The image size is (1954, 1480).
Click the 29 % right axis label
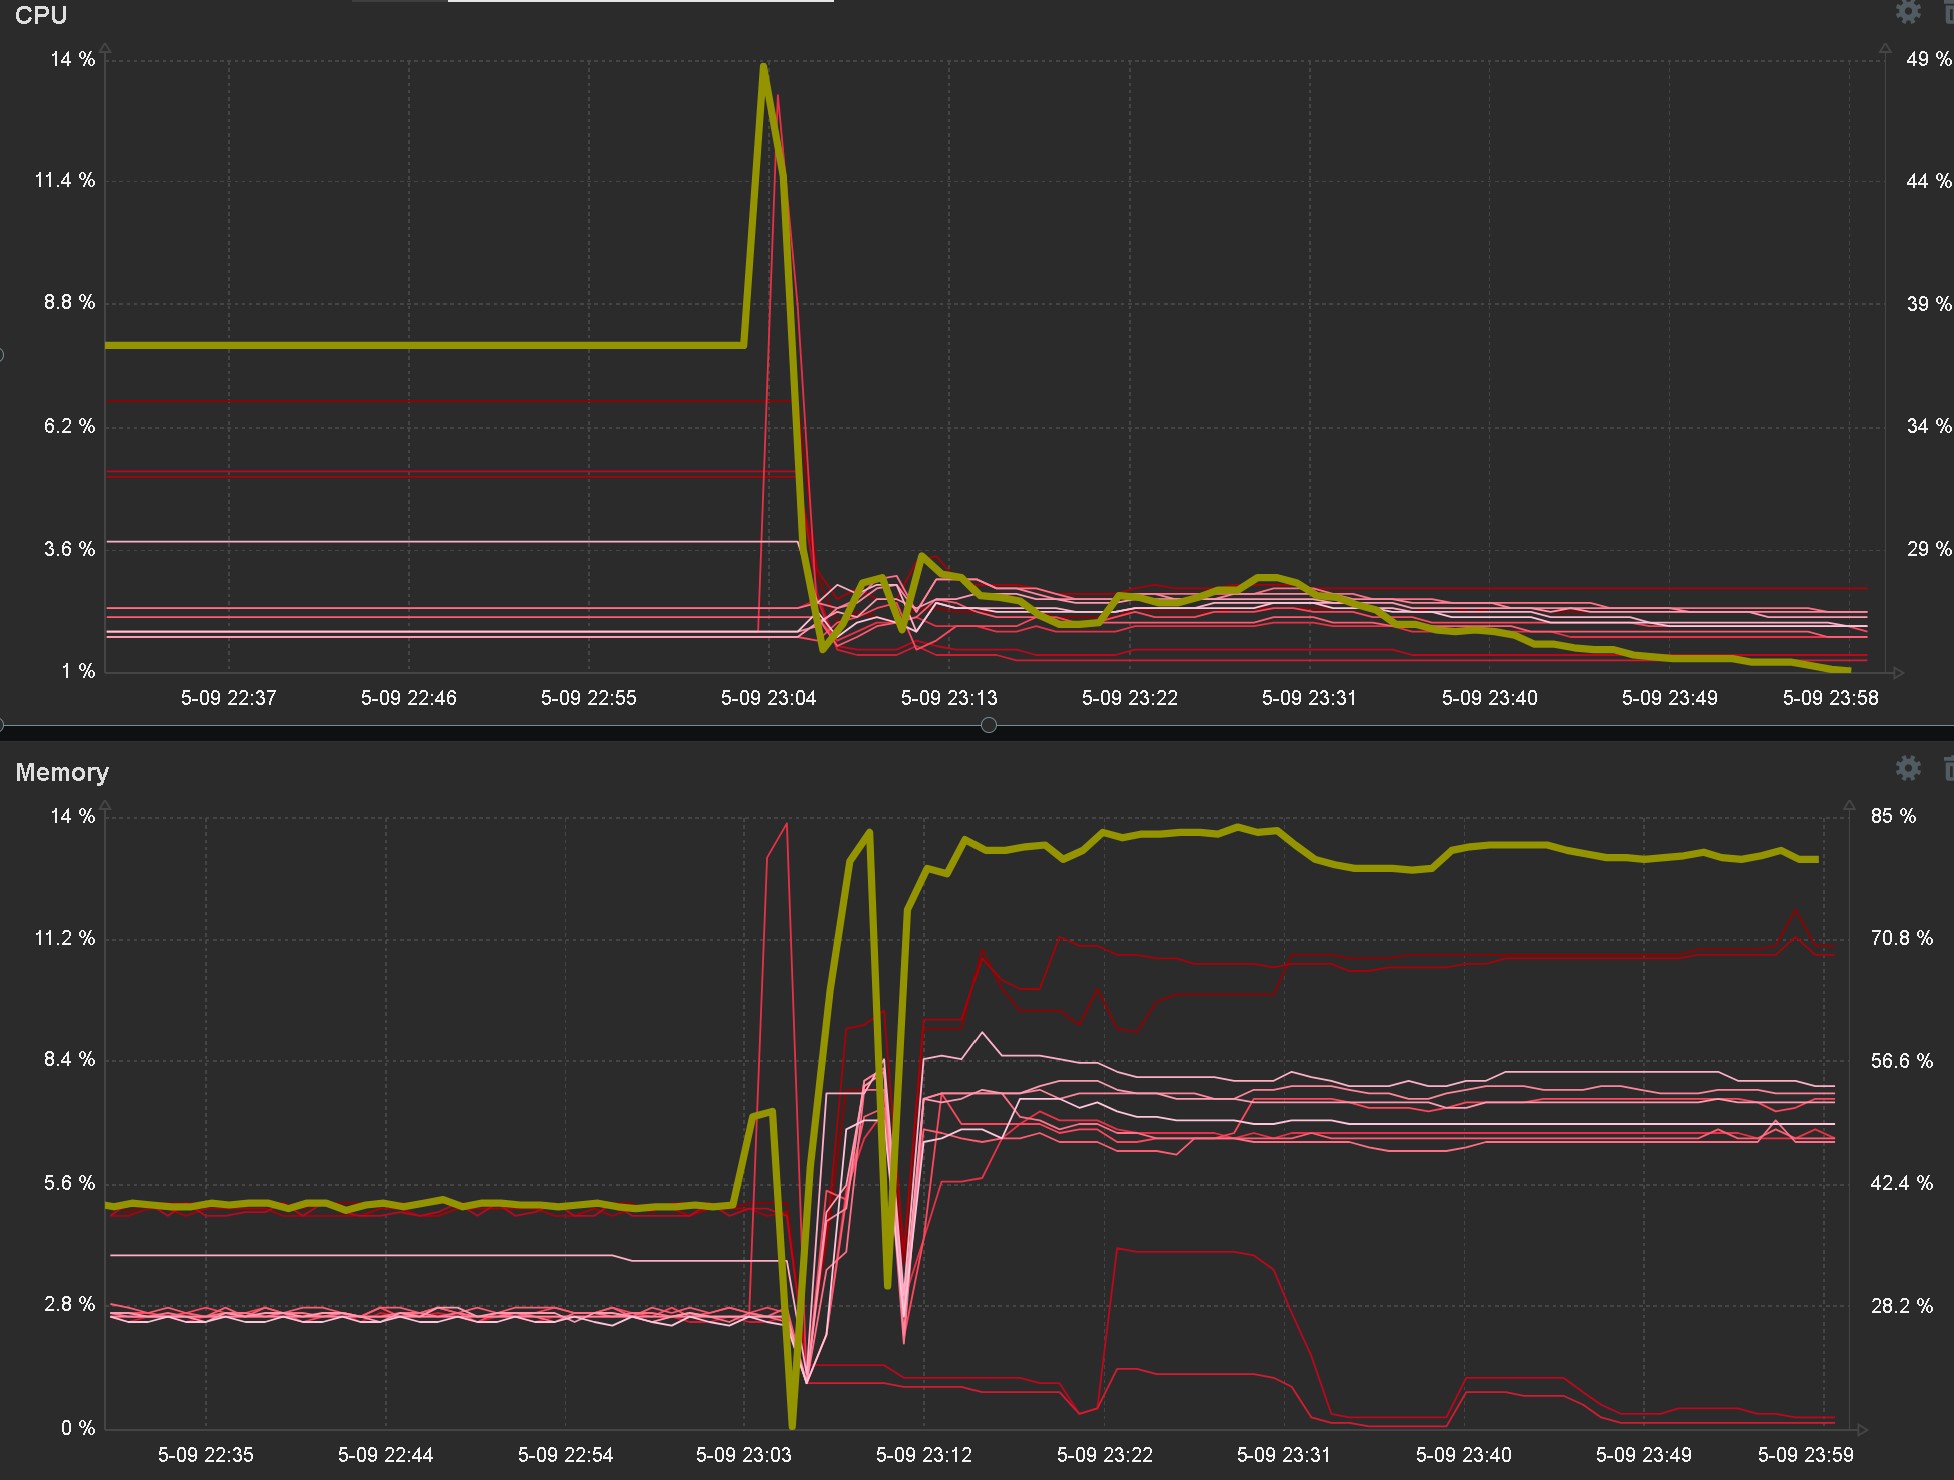tap(1929, 548)
